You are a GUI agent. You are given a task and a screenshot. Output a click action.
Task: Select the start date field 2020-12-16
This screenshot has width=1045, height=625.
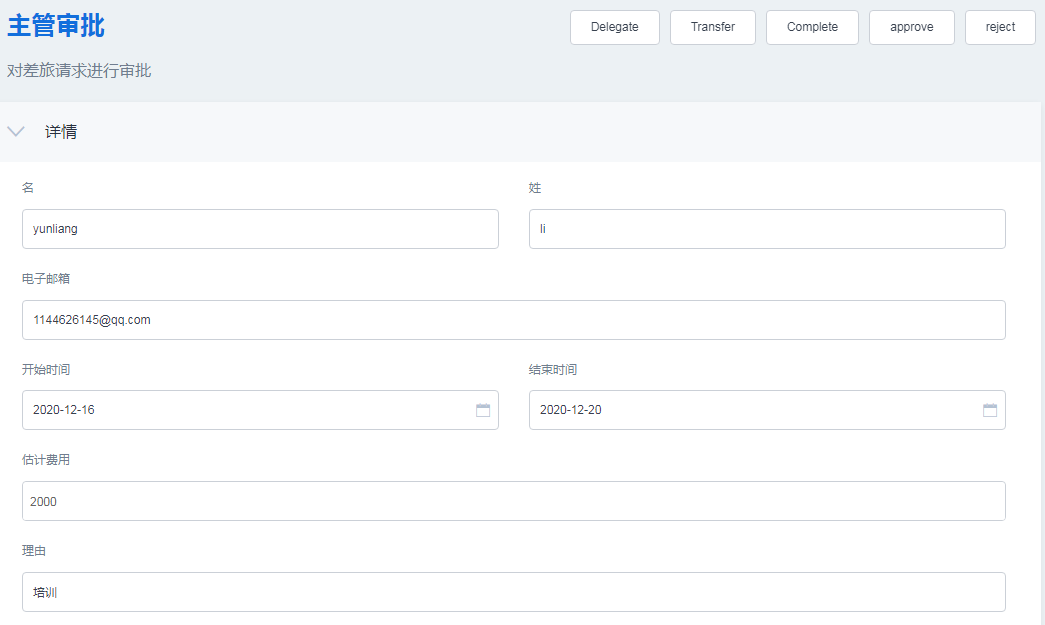click(245, 410)
